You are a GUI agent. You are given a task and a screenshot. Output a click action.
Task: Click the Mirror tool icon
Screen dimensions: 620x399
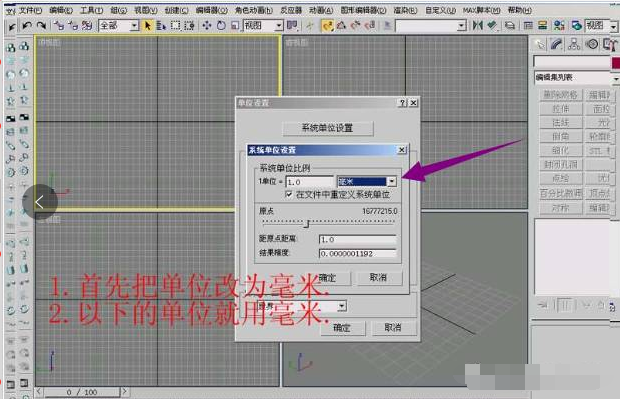pos(478,26)
